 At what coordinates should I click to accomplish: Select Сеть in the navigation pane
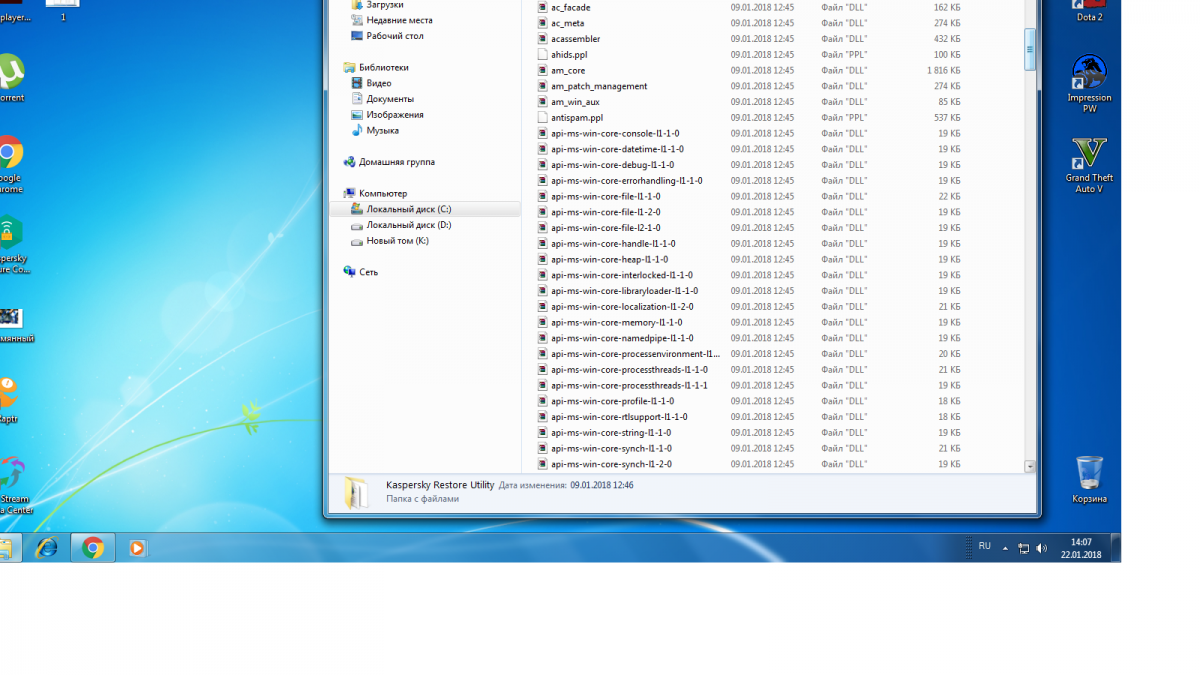pos(368,272)
